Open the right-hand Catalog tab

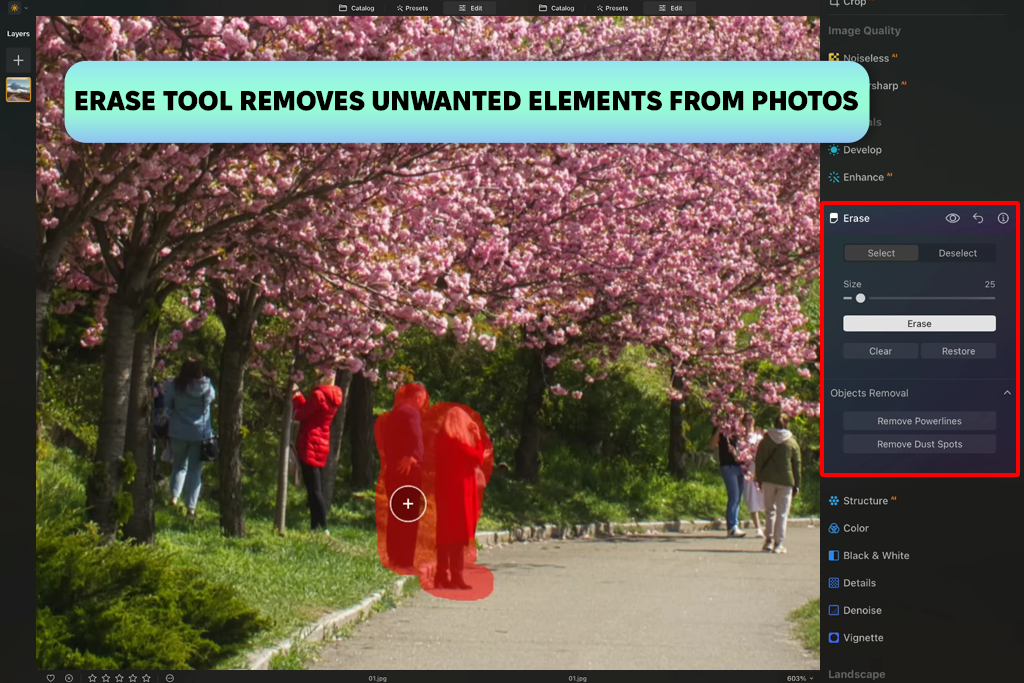tap(556, 8)
